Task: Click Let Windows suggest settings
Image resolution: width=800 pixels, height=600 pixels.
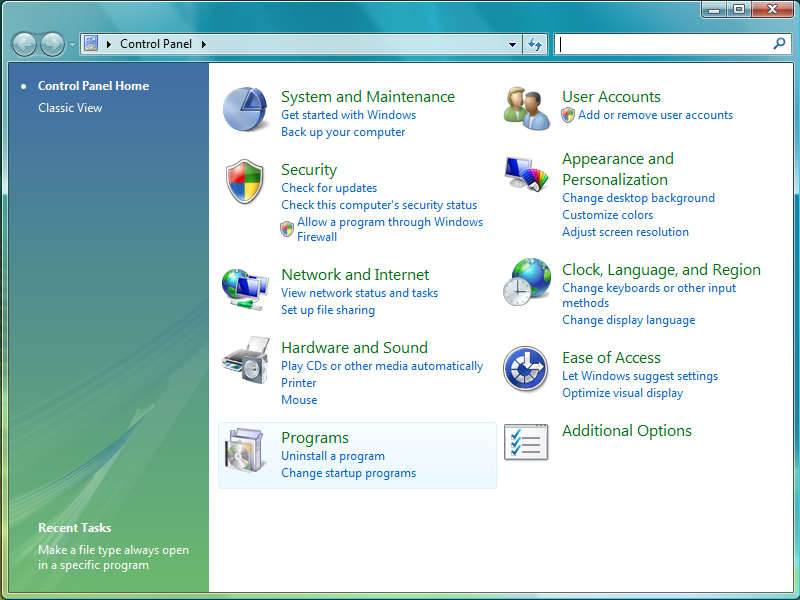Action: (x=640, y=376)
